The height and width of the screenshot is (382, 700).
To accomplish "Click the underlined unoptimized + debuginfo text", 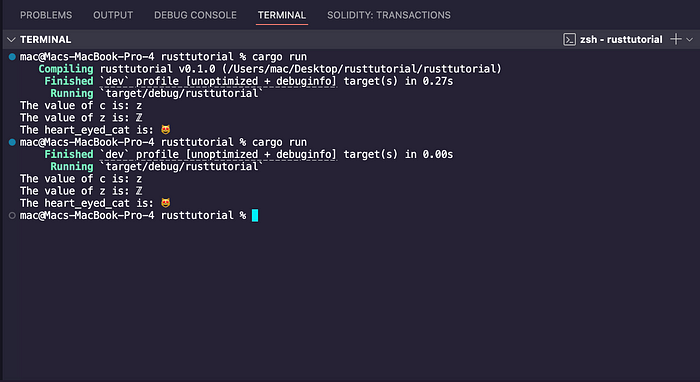I will point(261,81).
